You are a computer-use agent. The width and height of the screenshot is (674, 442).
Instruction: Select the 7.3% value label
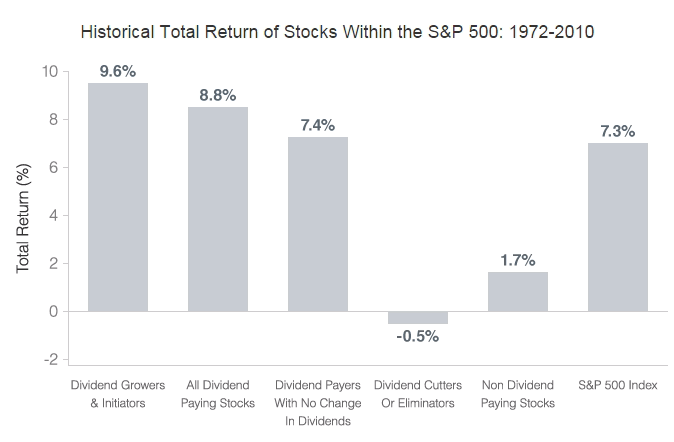tap(618, 131)
